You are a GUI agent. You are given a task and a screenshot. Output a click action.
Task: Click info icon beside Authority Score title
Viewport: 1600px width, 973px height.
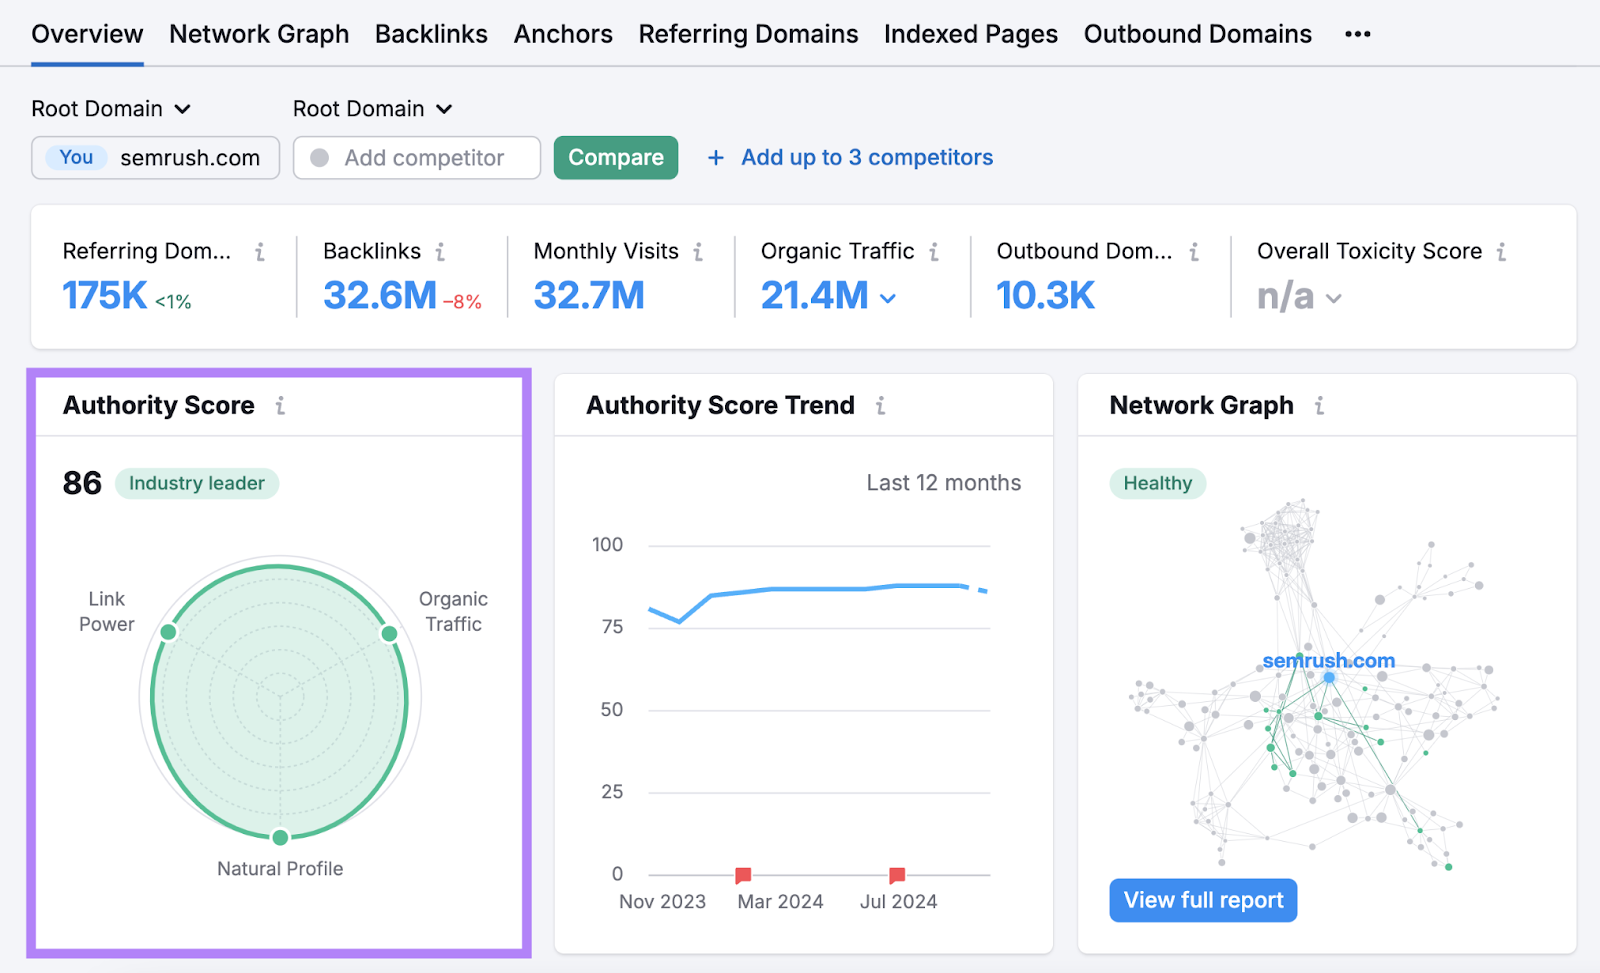coord(280,406)
